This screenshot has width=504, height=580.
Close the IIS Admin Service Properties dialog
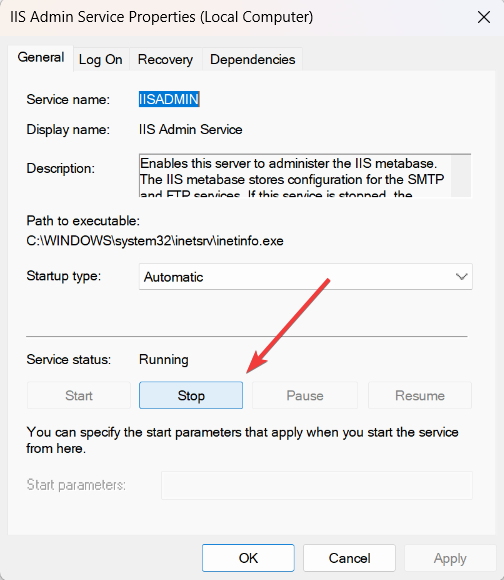(x=484, y=17)
